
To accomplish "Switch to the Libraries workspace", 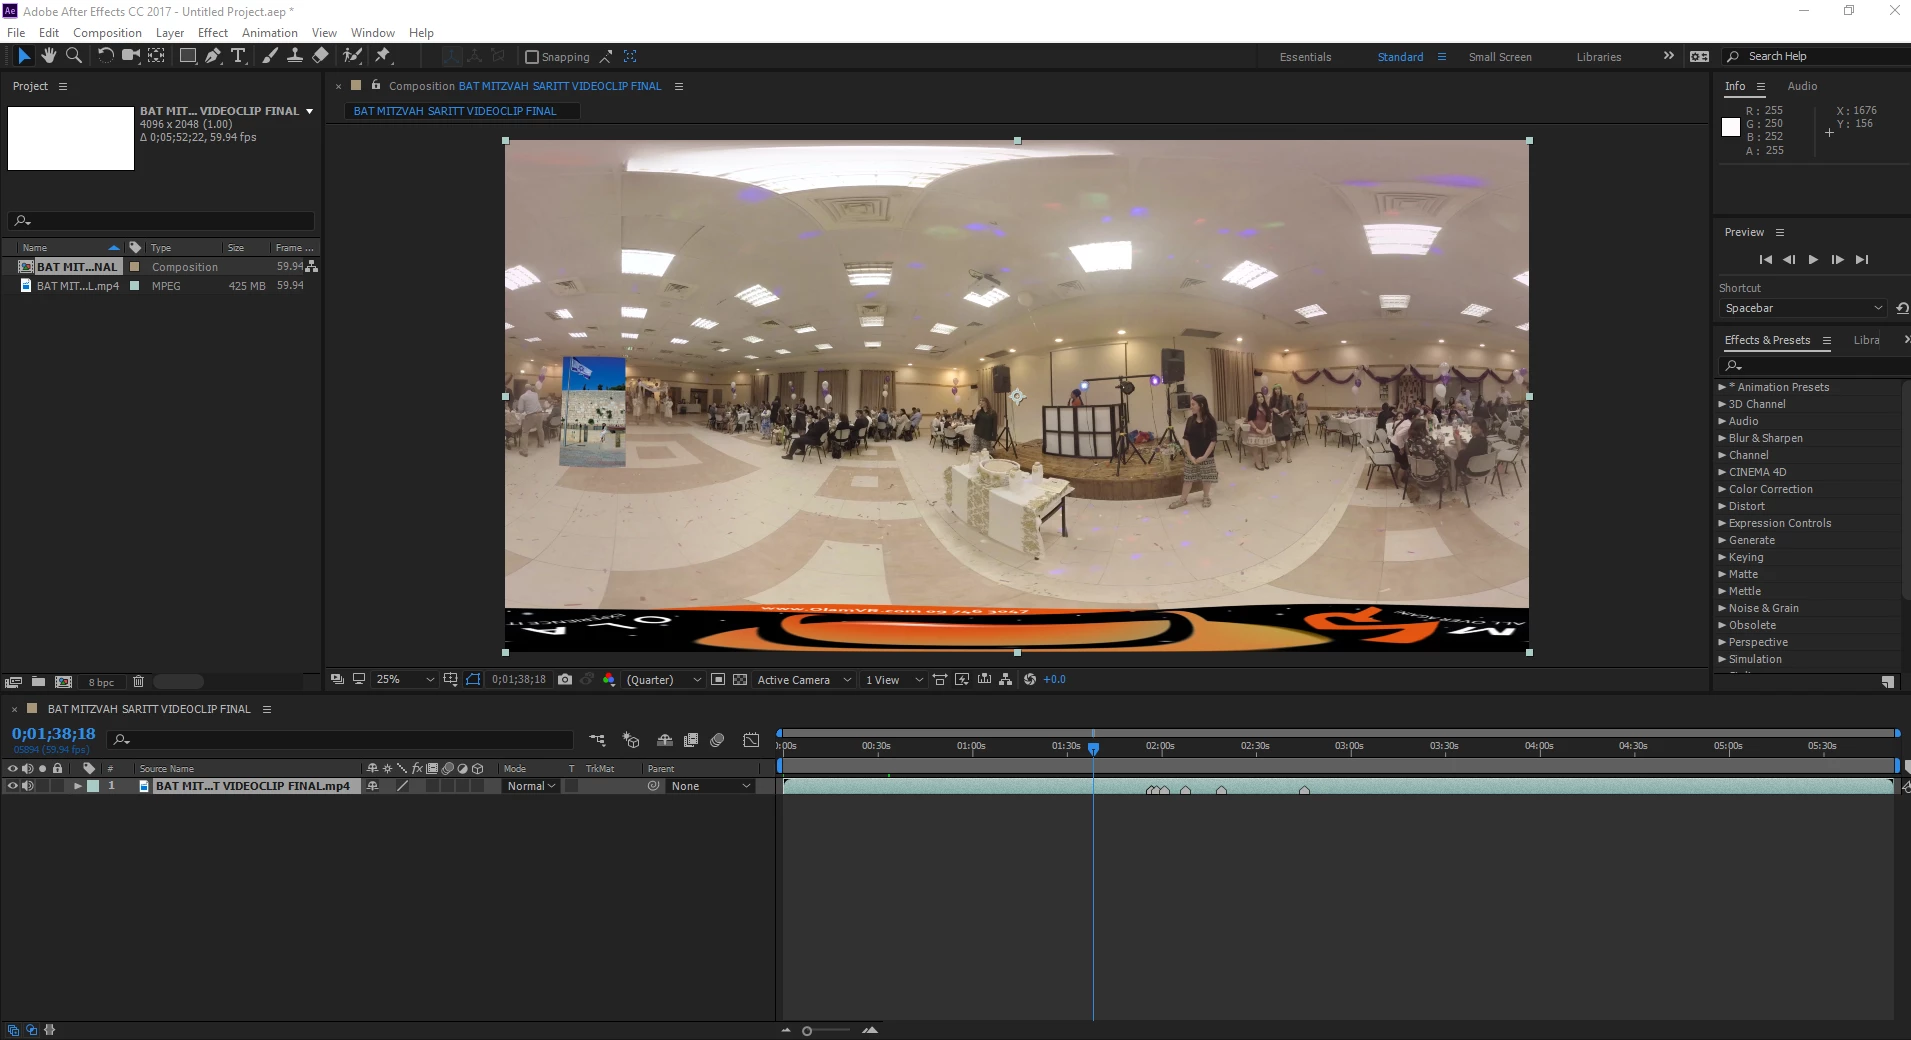I will 1599,57.
